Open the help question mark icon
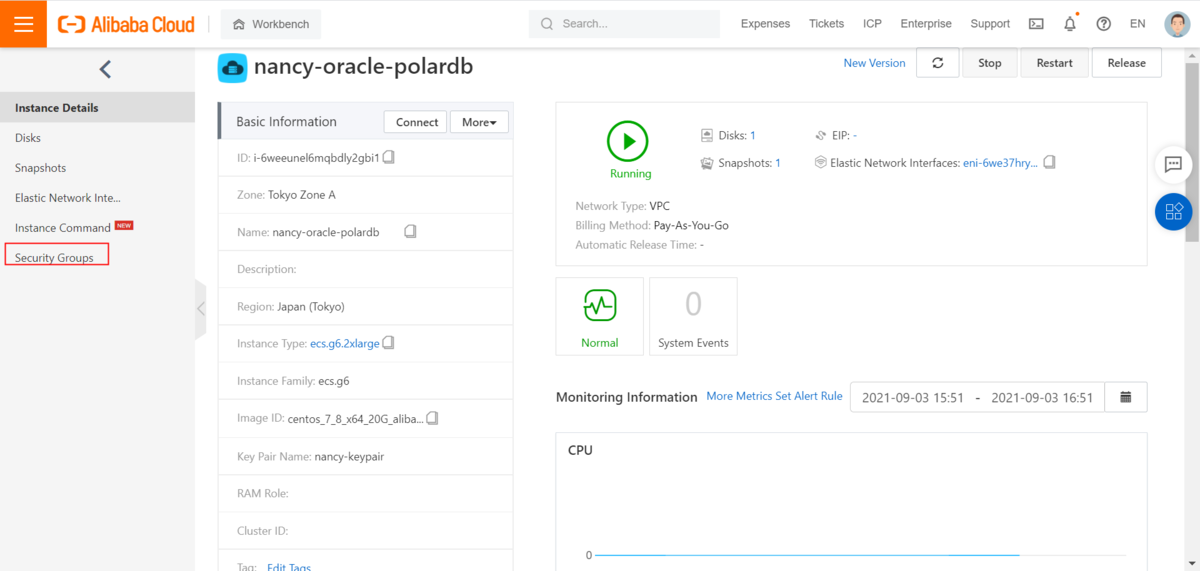The width and height of the screenshot is (1200, 571). (1104, 24)
